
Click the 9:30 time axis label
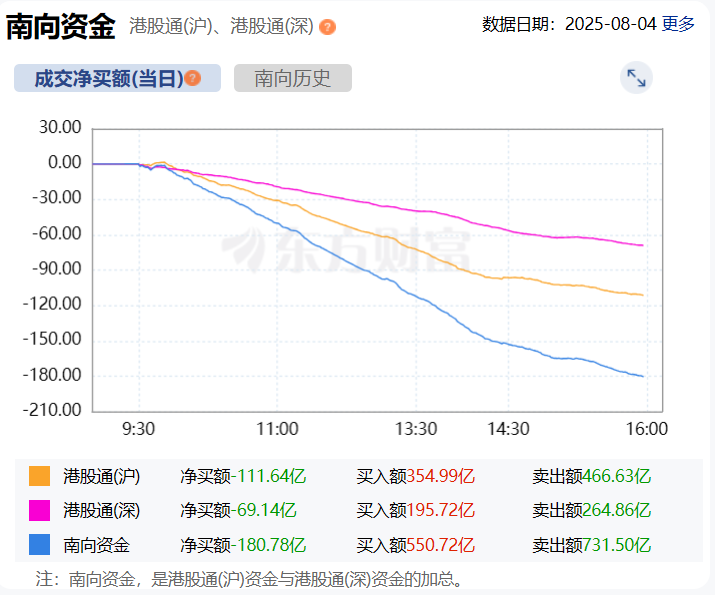click(139, 429)
